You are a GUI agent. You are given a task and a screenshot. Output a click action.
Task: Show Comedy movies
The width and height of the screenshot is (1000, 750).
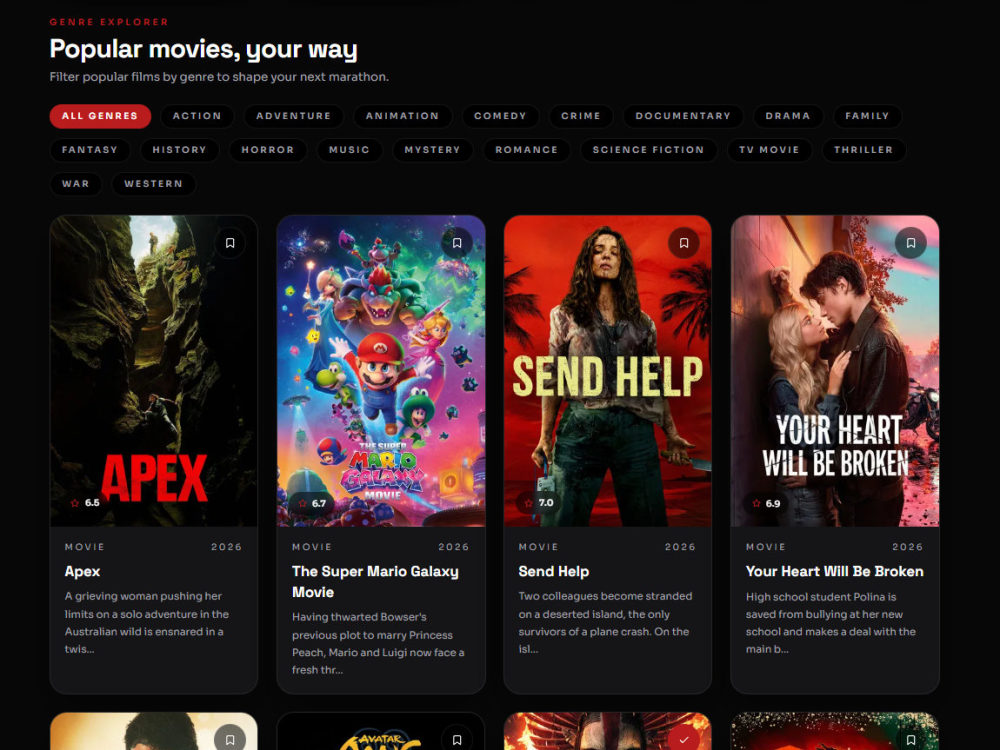[501, 116]
